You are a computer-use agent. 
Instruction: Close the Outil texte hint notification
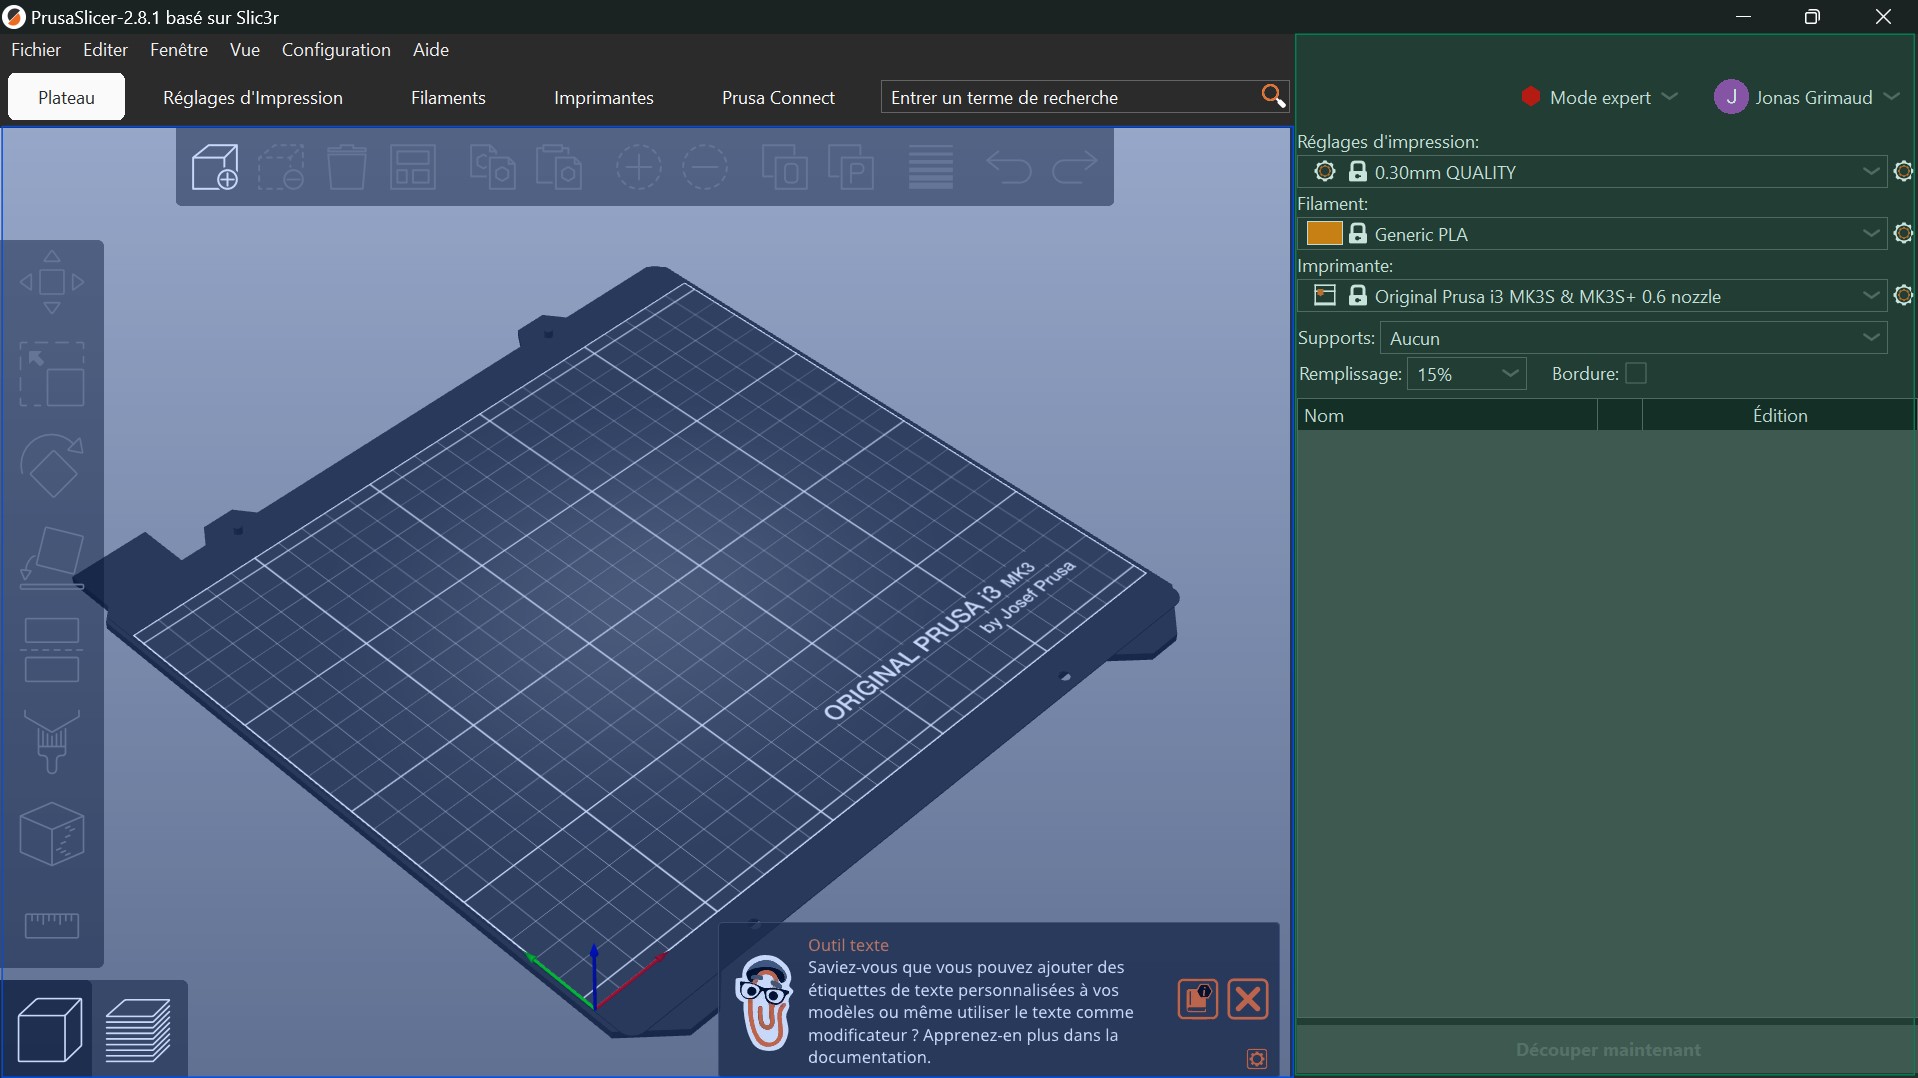coord(1248,999)
